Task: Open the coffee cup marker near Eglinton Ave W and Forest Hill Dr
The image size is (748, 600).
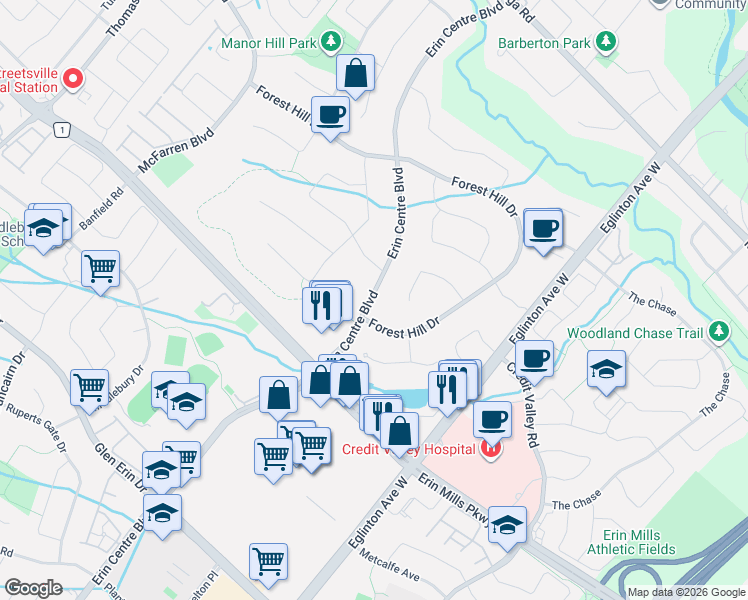Action: [543, 228]
